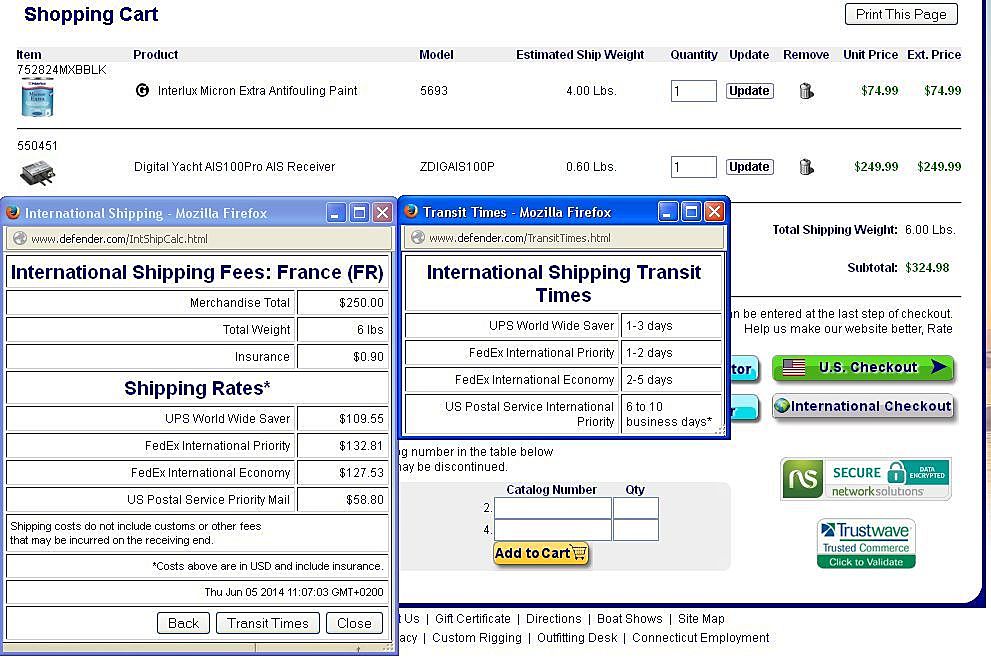The width and height of the screenshot is (991, 659).
Task: Open Outfitting Desk footer link
Action: [x=577, y=638]
